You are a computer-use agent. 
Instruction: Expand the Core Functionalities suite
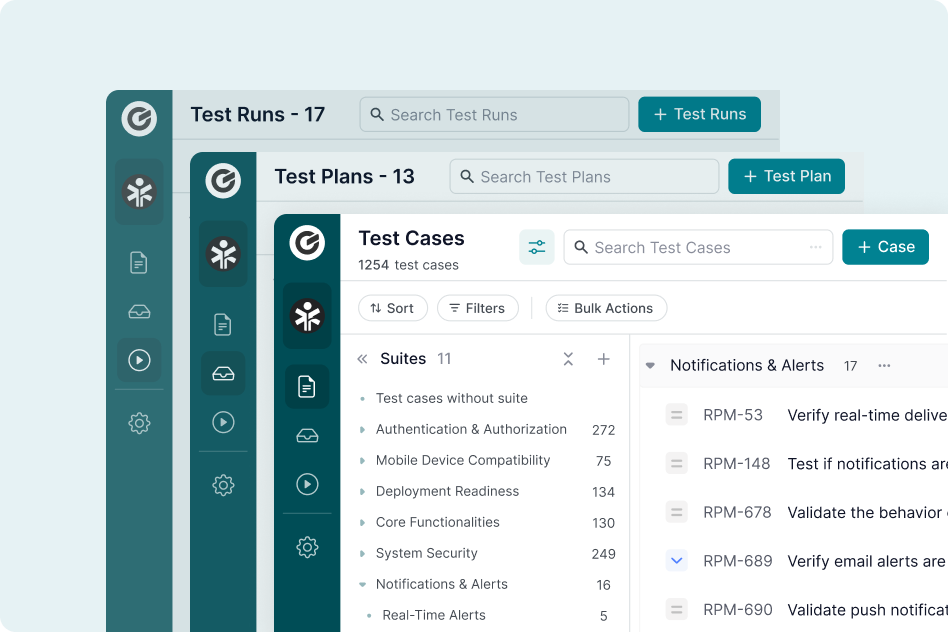pos(362,523)
